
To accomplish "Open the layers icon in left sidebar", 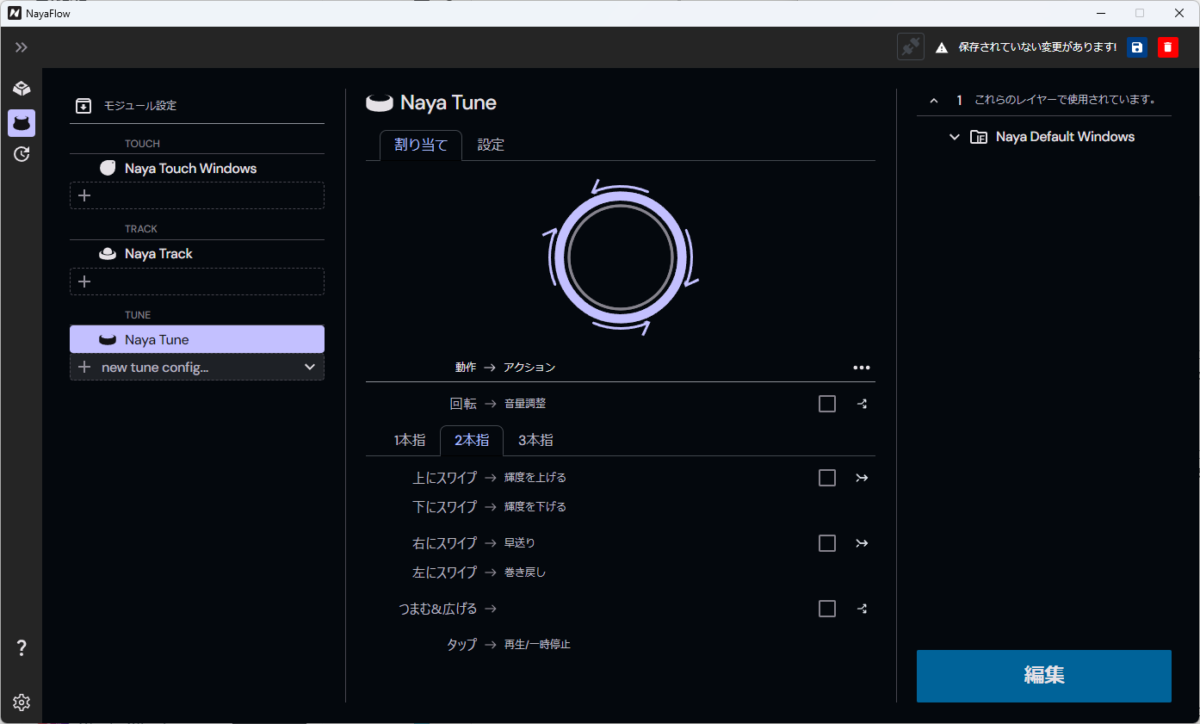I will [x=21, y=89].
